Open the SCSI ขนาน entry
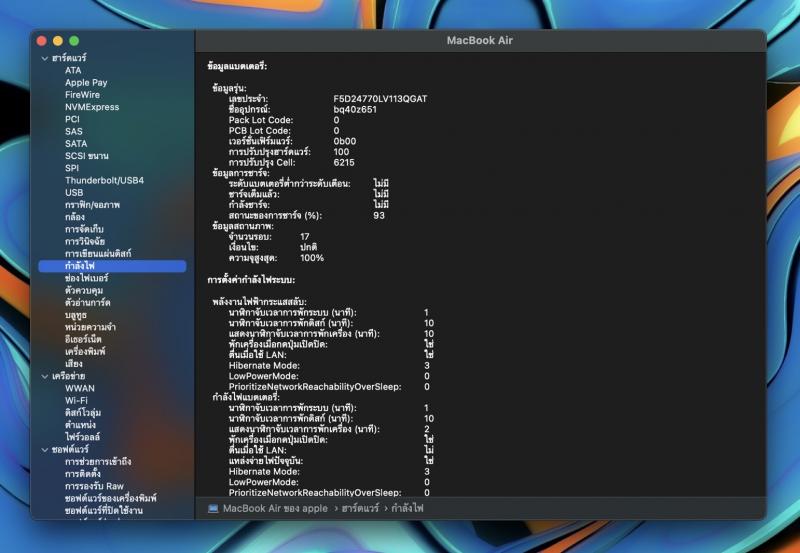 point(87,156)
